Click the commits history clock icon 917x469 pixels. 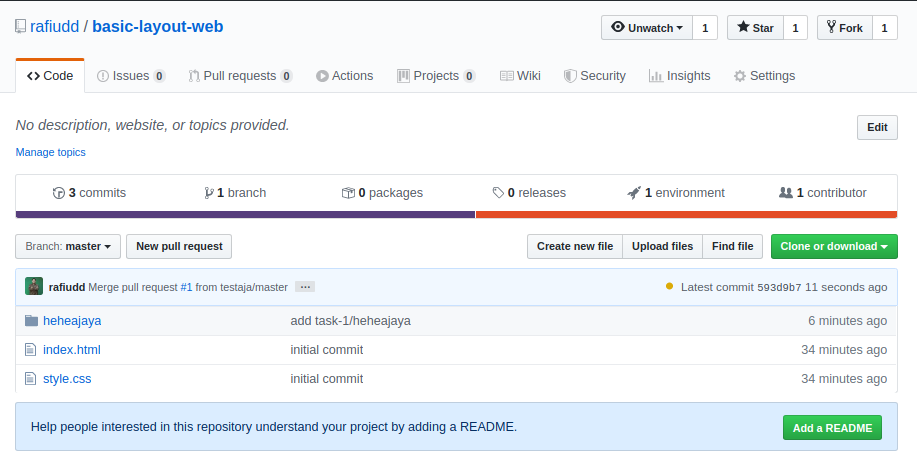(58, 193)
